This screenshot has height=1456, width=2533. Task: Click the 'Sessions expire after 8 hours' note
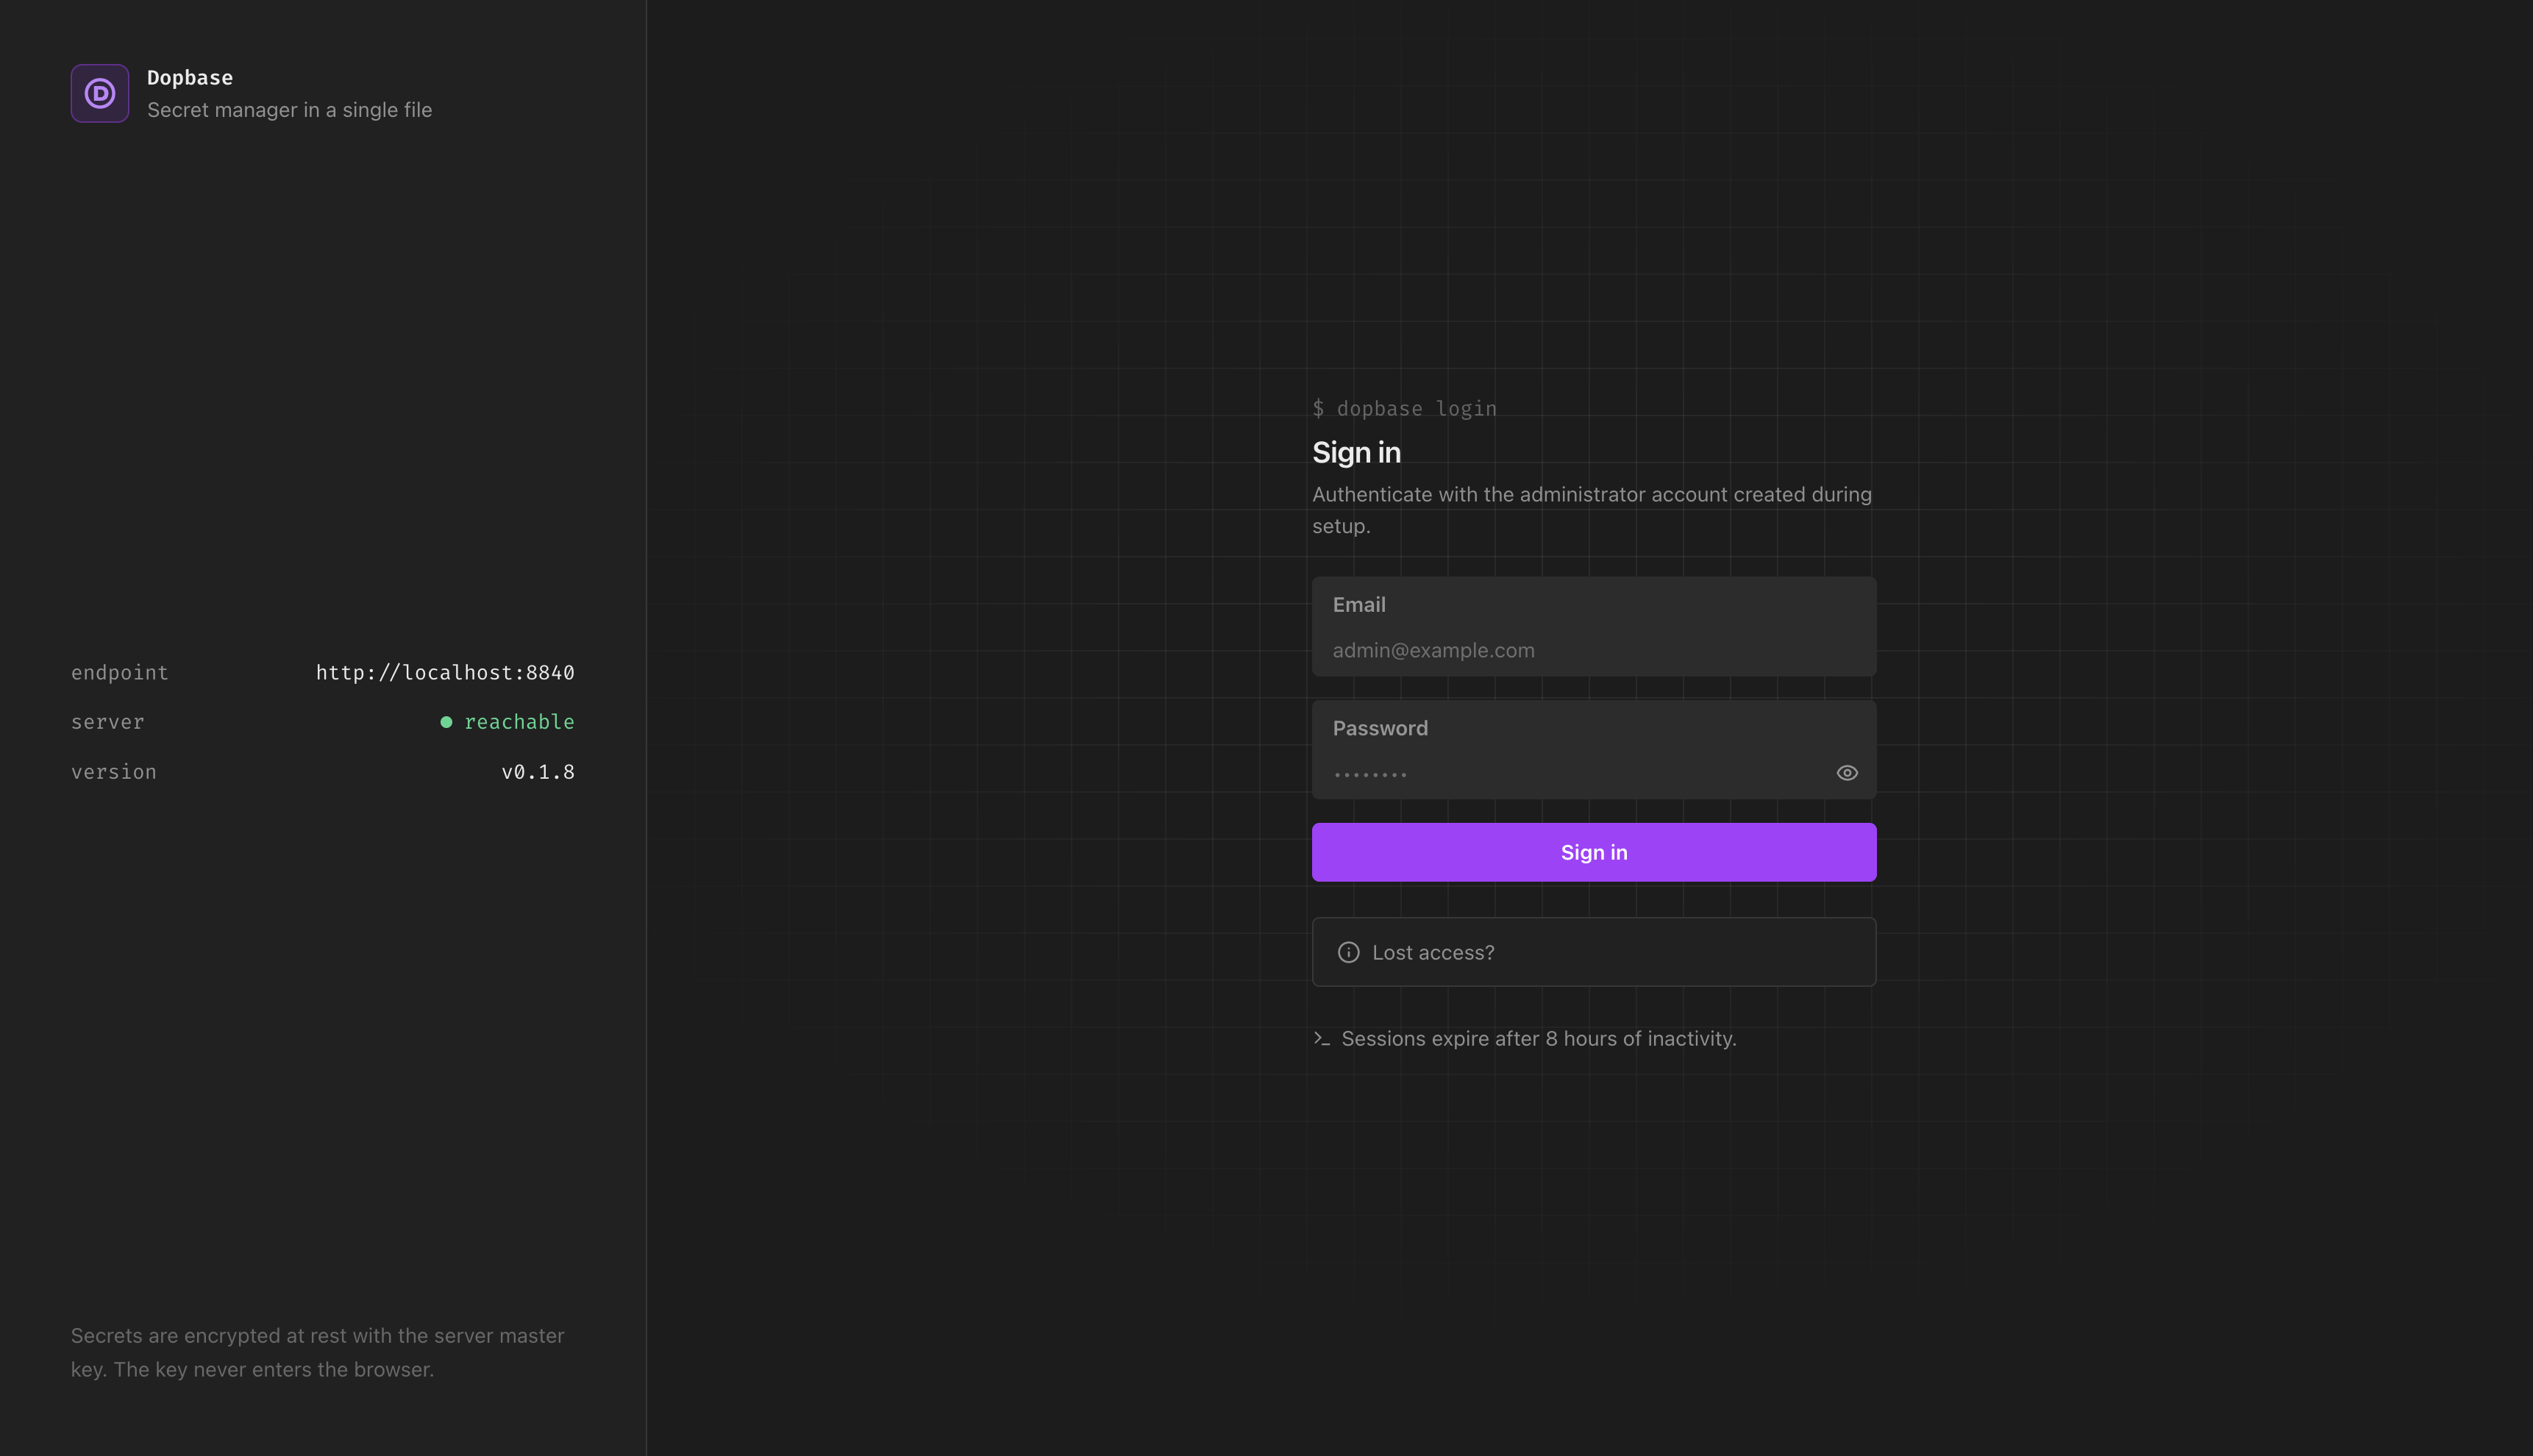(x=1538, y=1039)
